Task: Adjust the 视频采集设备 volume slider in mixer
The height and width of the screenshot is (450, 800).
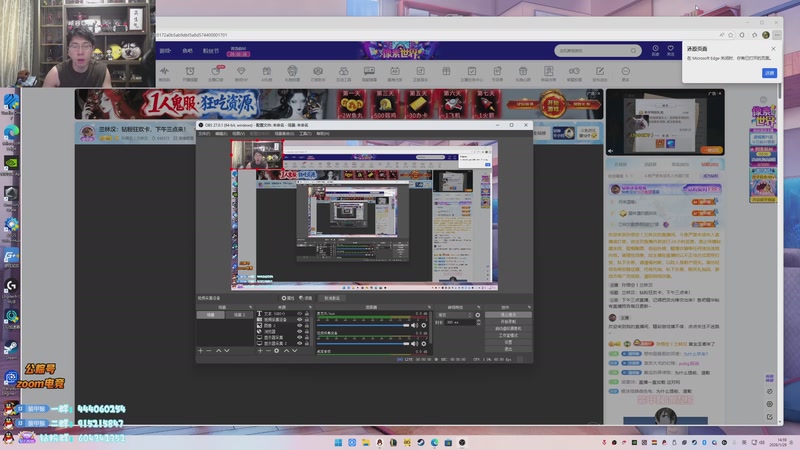Action: (x=363, y=344)
